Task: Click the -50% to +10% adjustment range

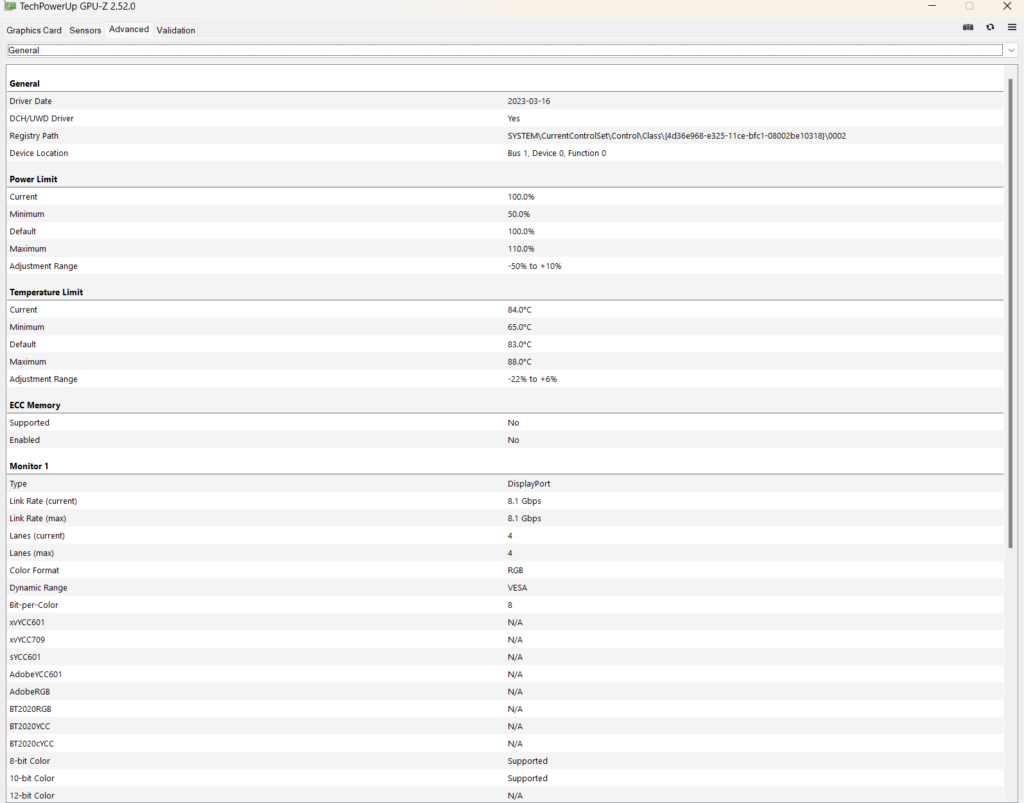Action: coord(535,266)
